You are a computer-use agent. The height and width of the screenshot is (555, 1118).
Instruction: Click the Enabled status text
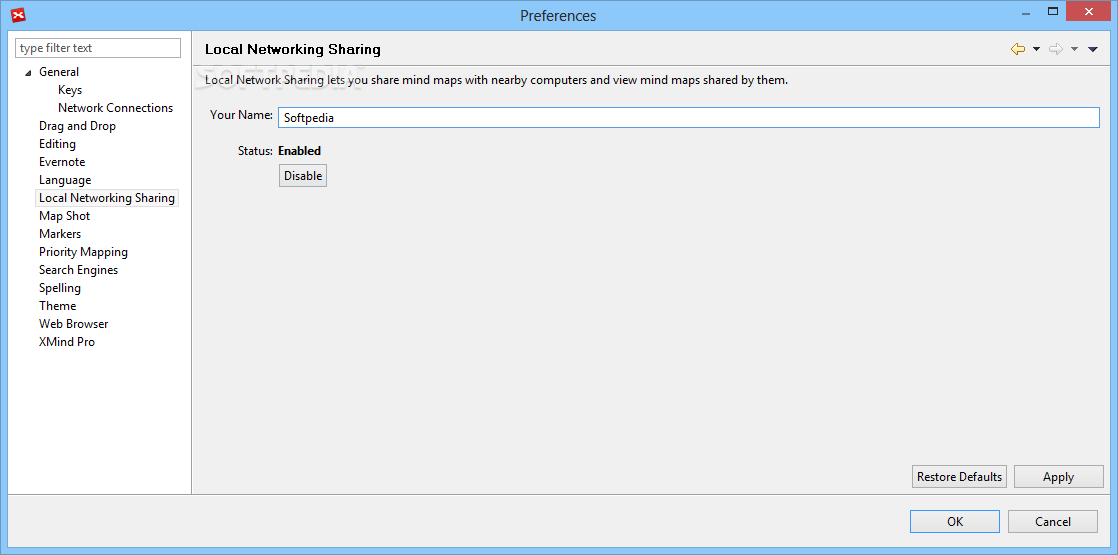click(x=299, y=151)
